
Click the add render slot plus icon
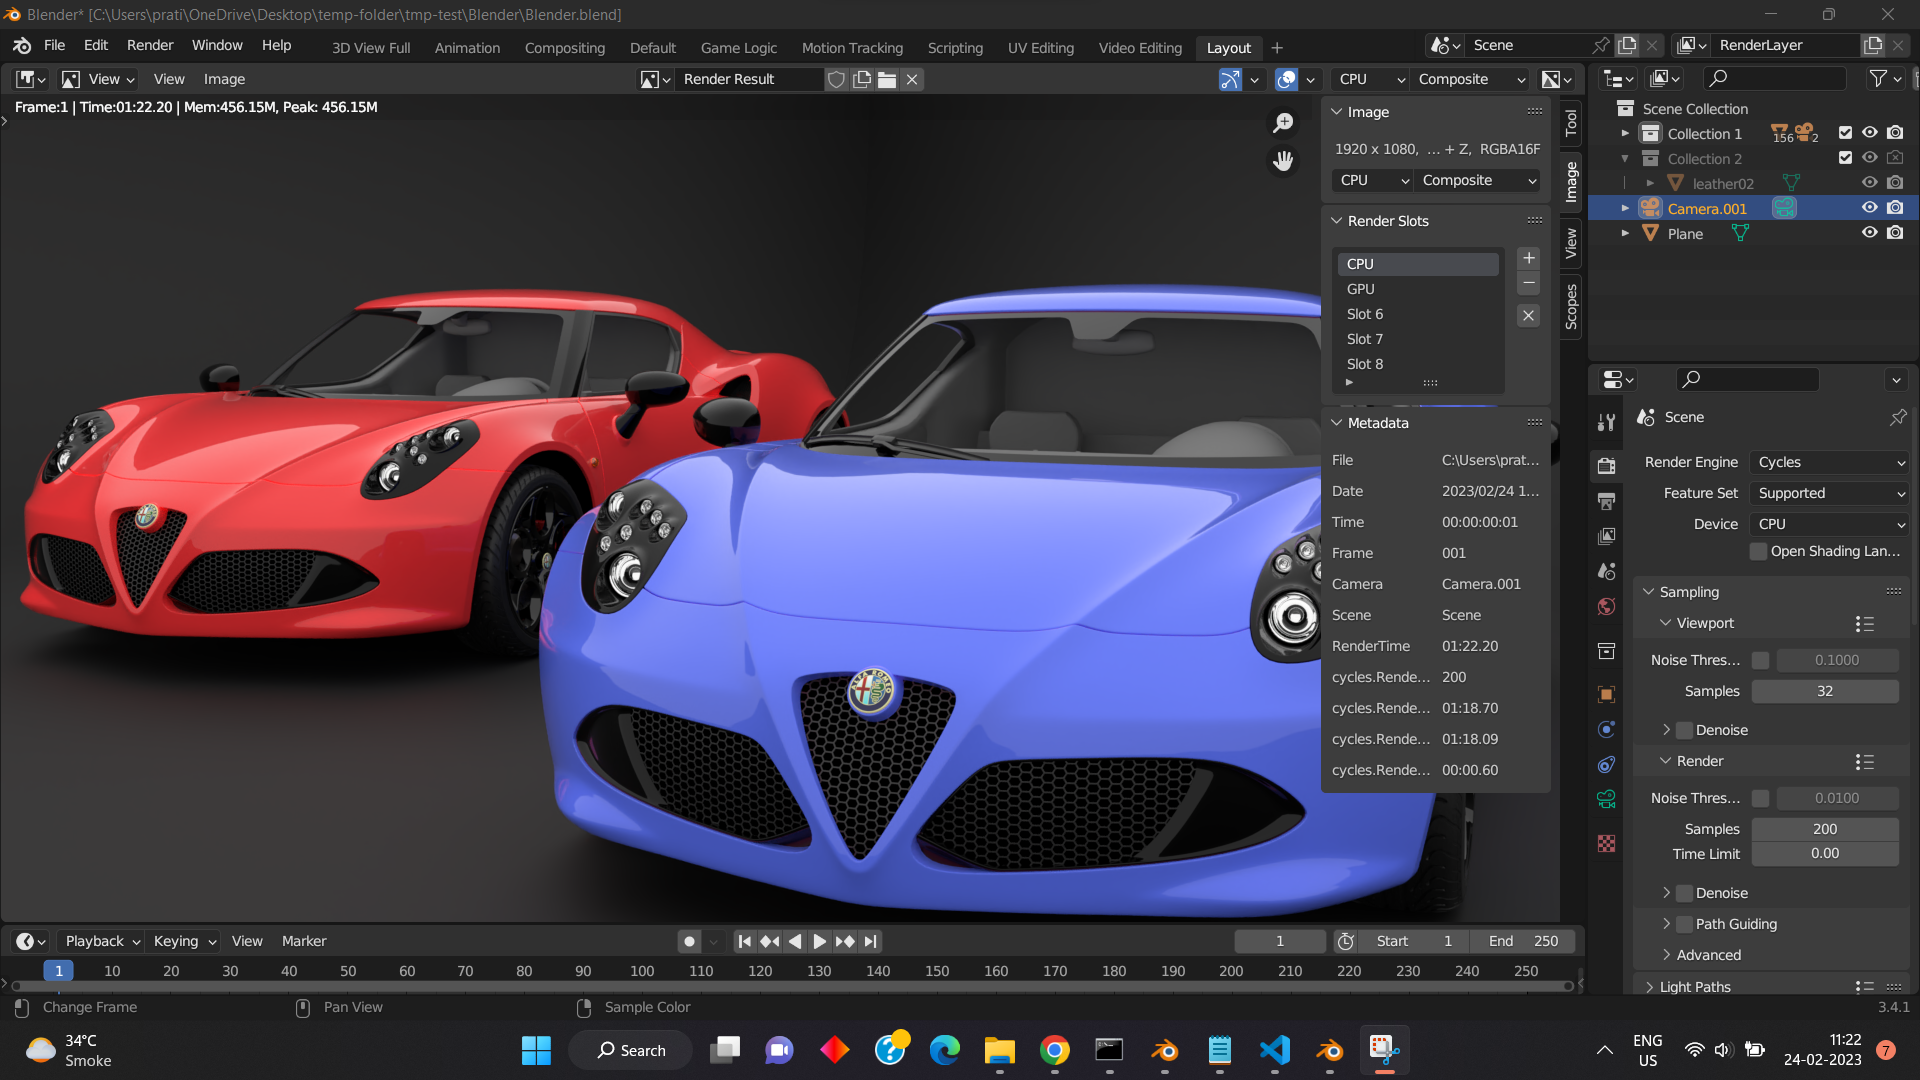[x=1528, y=258]
